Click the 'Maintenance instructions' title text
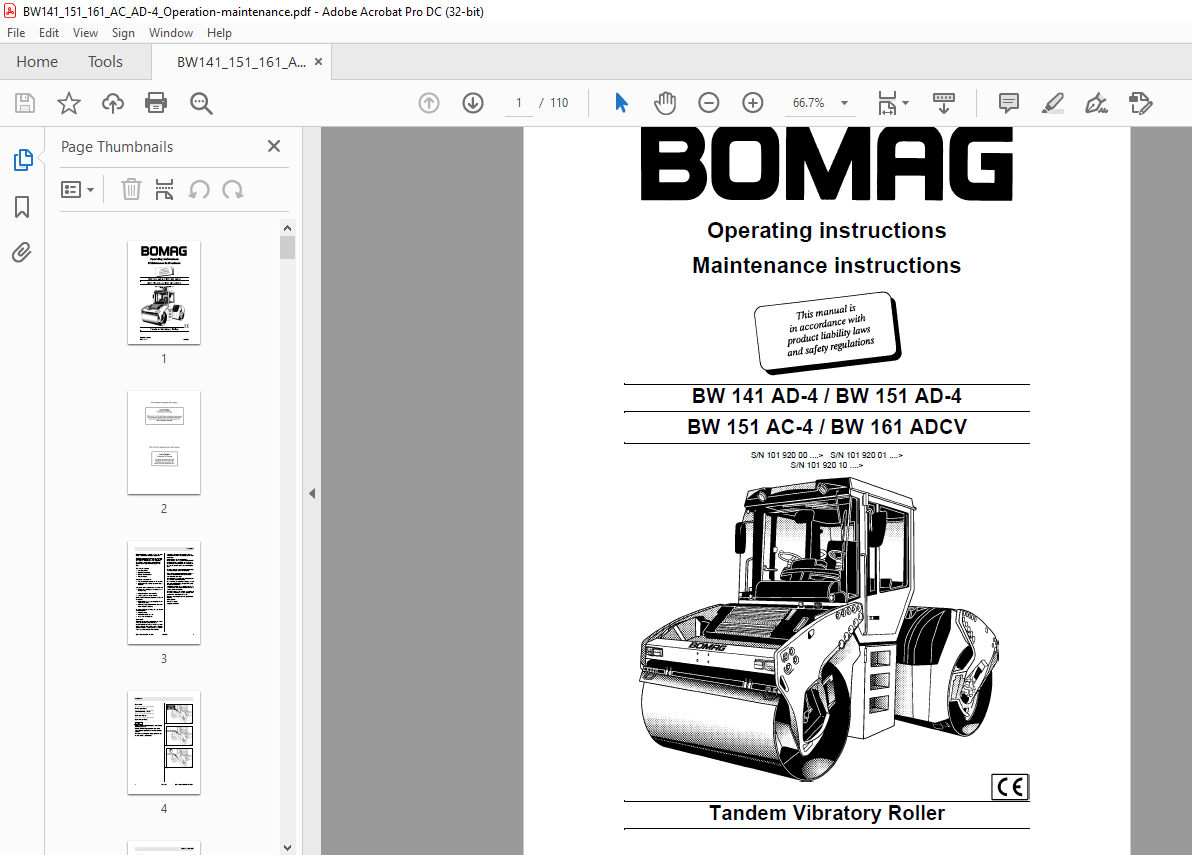The height and width of the screenshot is (855, 1192). coord(826,265)
